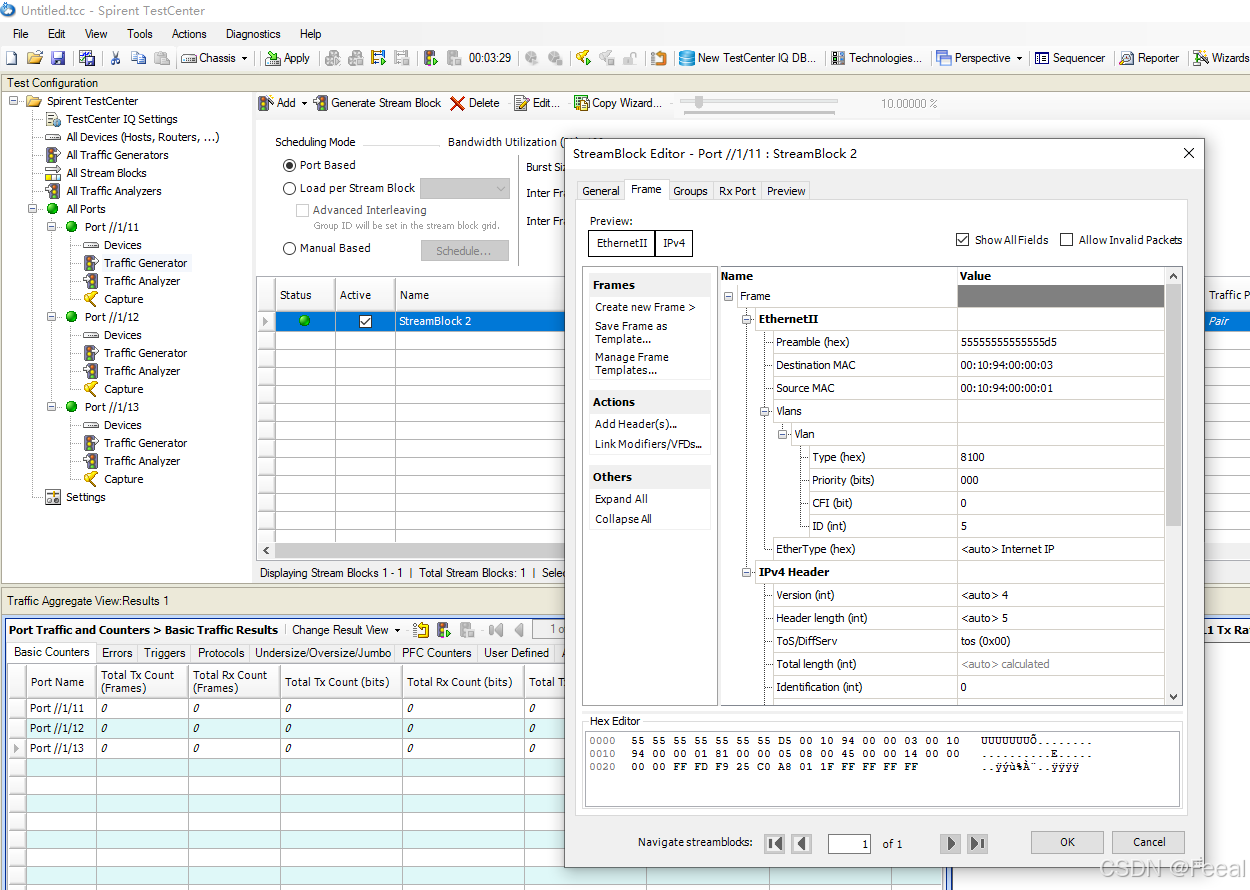Click Add Header(s)... link
This screenshot has width=1250, height=890.
tap(636, 424)
